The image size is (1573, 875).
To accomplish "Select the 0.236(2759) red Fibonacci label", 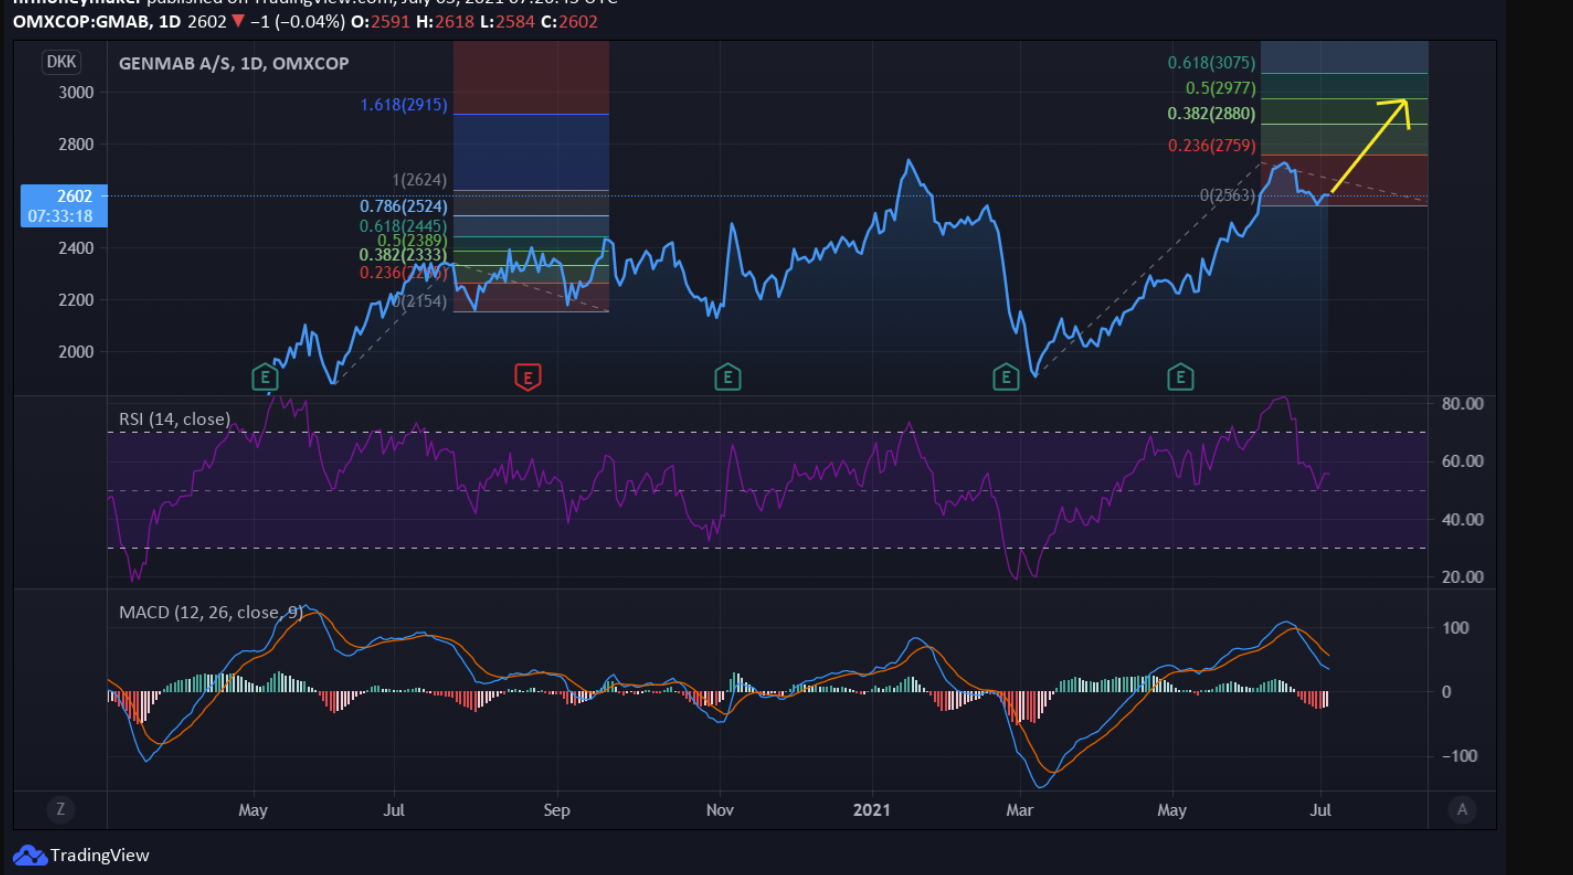I will 1211,145.
